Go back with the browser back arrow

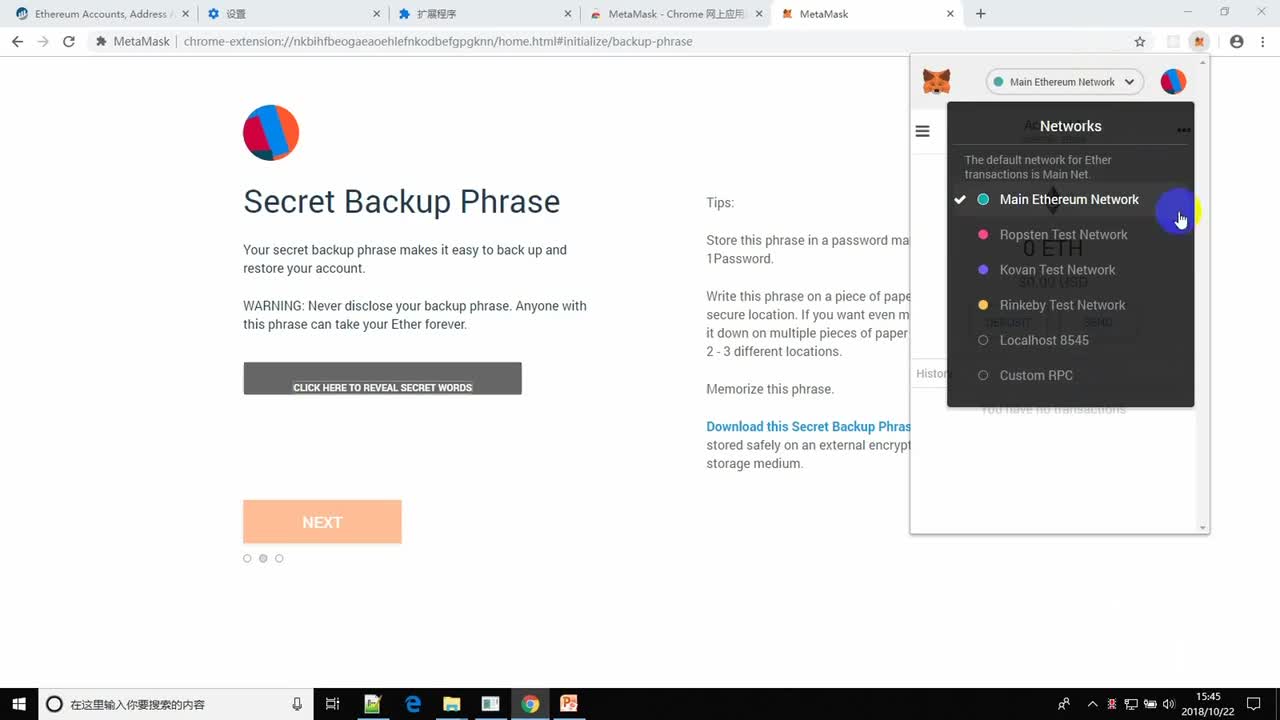(x=17, y=42)
